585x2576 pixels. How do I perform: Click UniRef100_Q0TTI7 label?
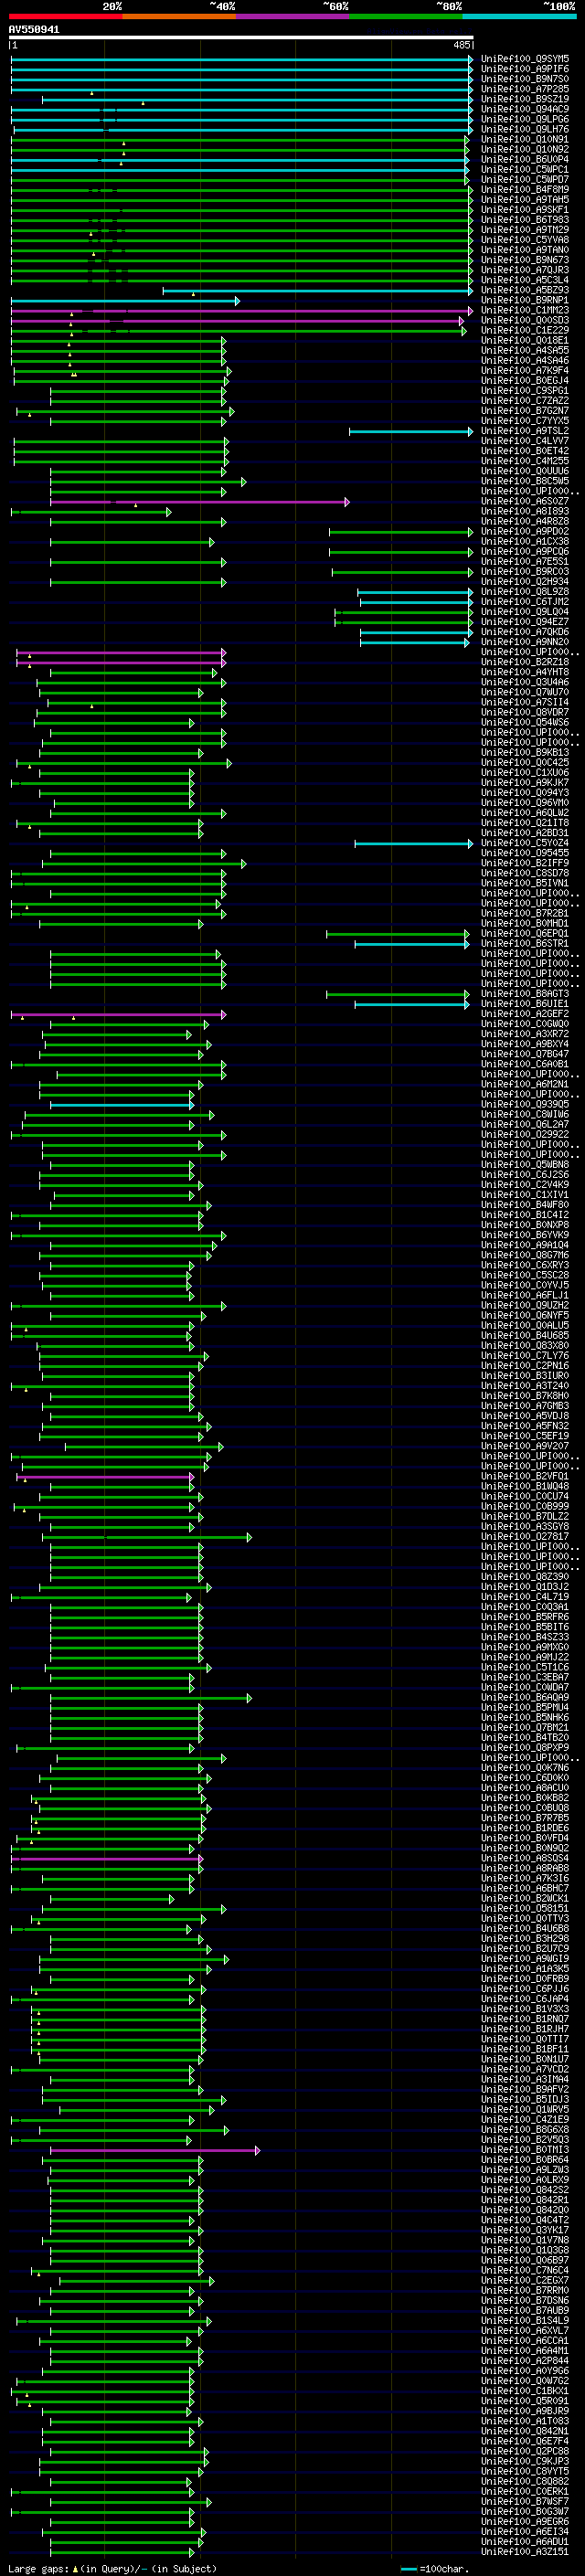tap(525, 2039)
